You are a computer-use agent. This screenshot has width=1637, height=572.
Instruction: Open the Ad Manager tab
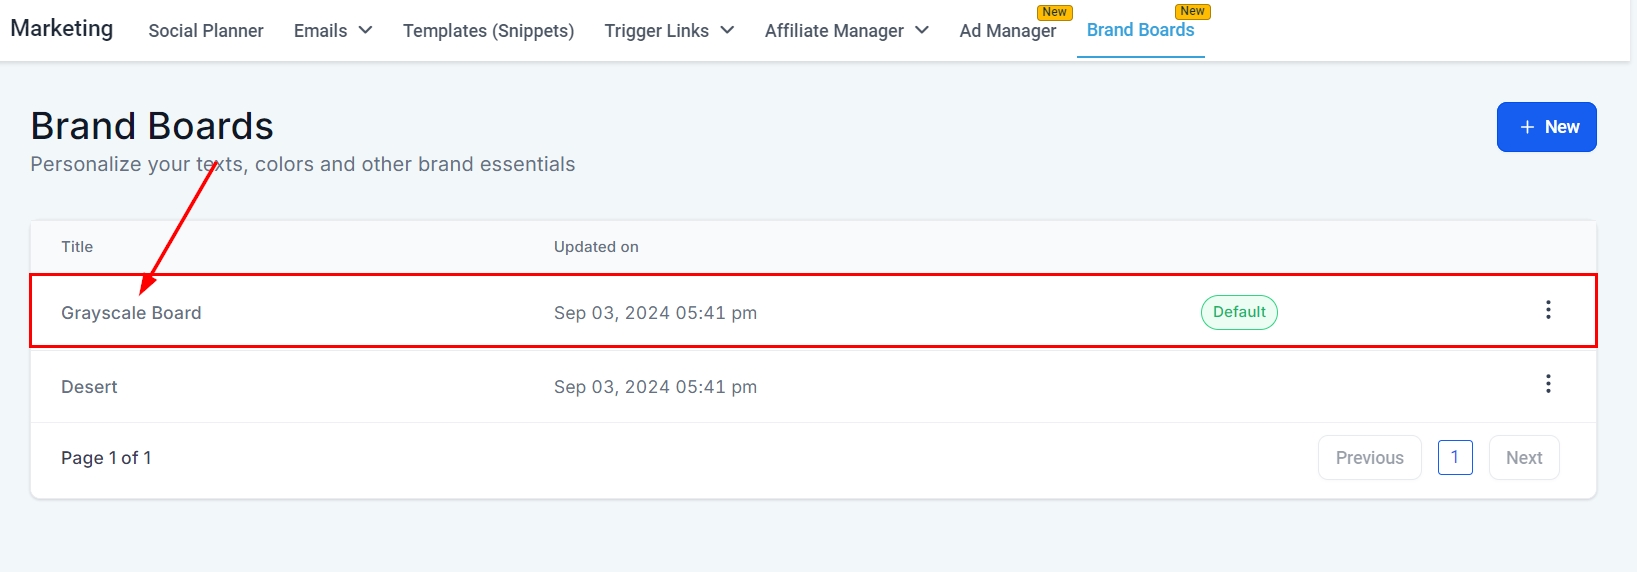pos(1007,31)
